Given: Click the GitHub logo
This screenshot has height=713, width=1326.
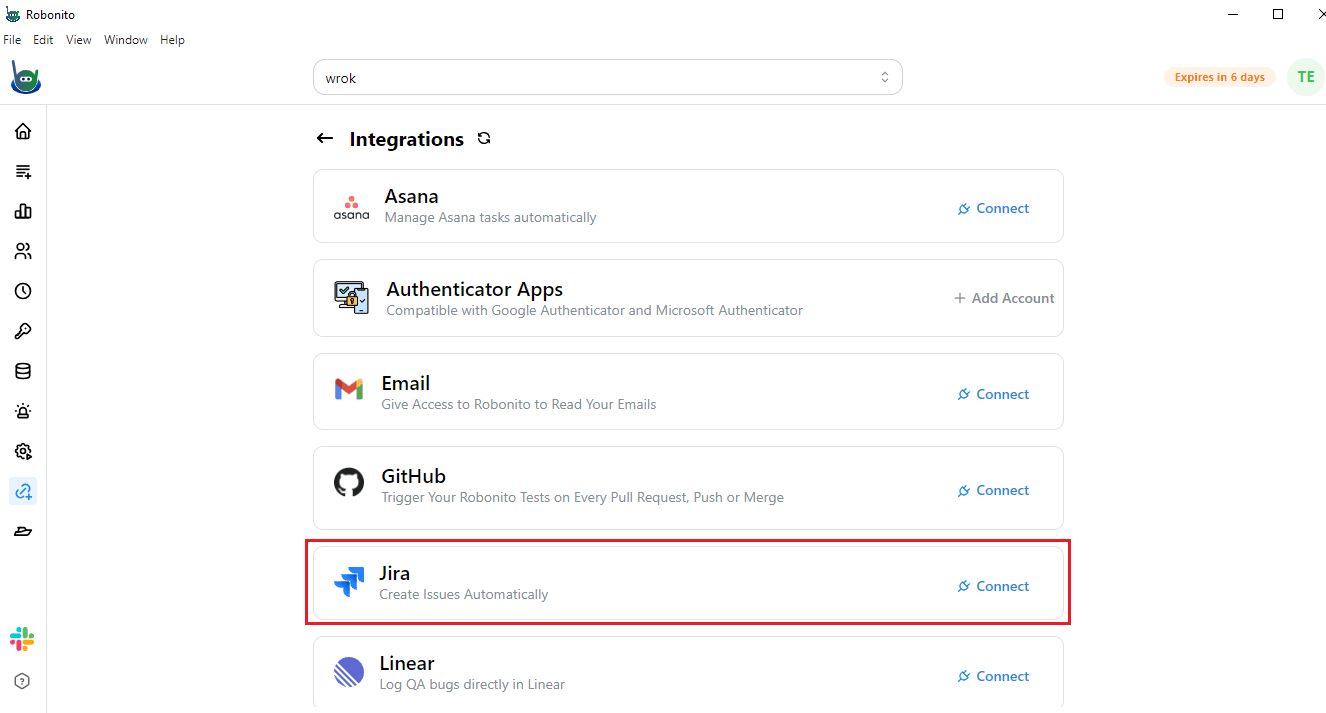Looking at the screenshot, I should 349,484.
